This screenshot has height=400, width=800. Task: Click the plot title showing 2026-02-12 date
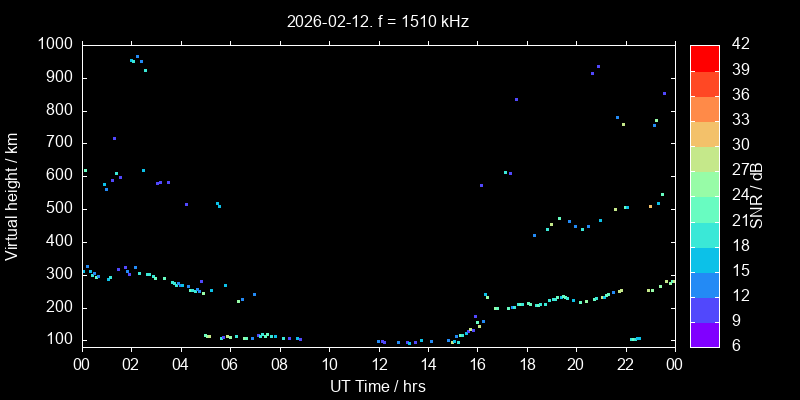click(378, 20)
